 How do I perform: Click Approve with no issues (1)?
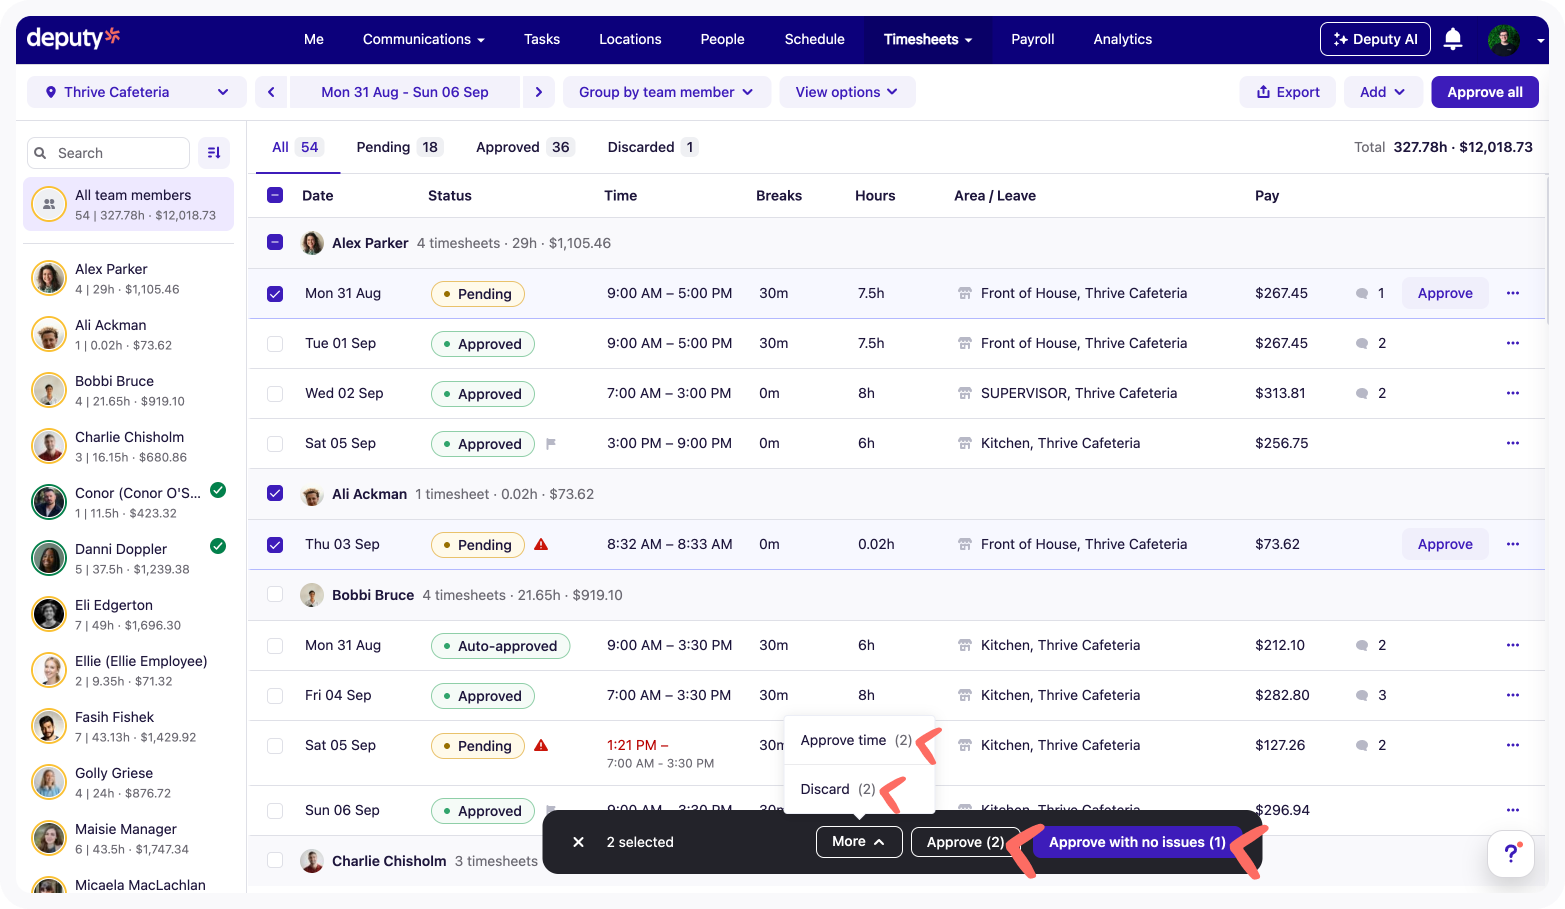pos(1137,842)
